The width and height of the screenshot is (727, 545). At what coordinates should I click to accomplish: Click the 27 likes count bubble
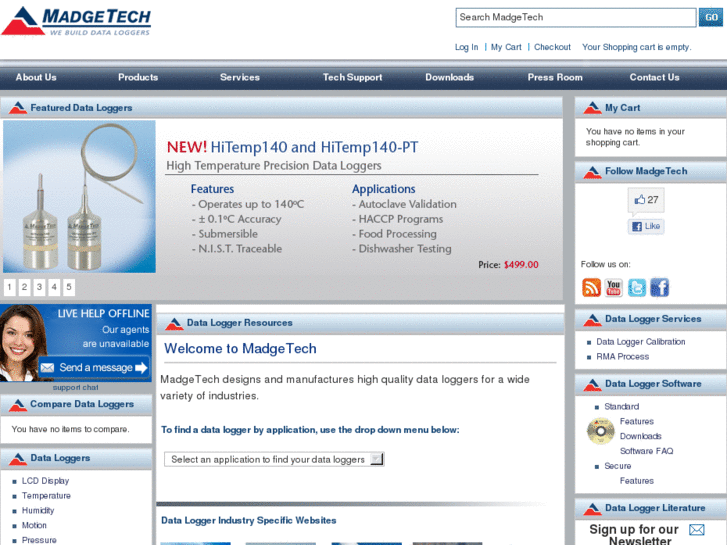pyautogui.click(x=646, y=200)
